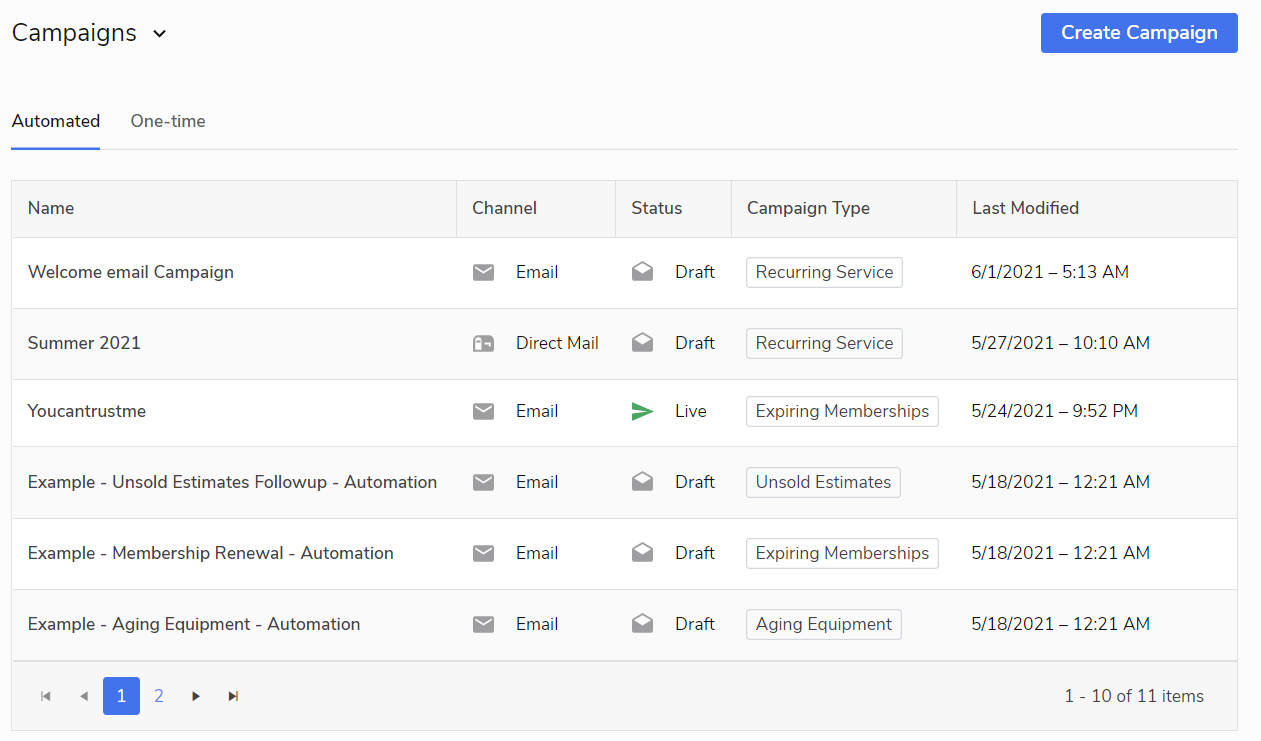Click the next page arrow icon
The image size is (1261, 741).
tap(195, 696)
